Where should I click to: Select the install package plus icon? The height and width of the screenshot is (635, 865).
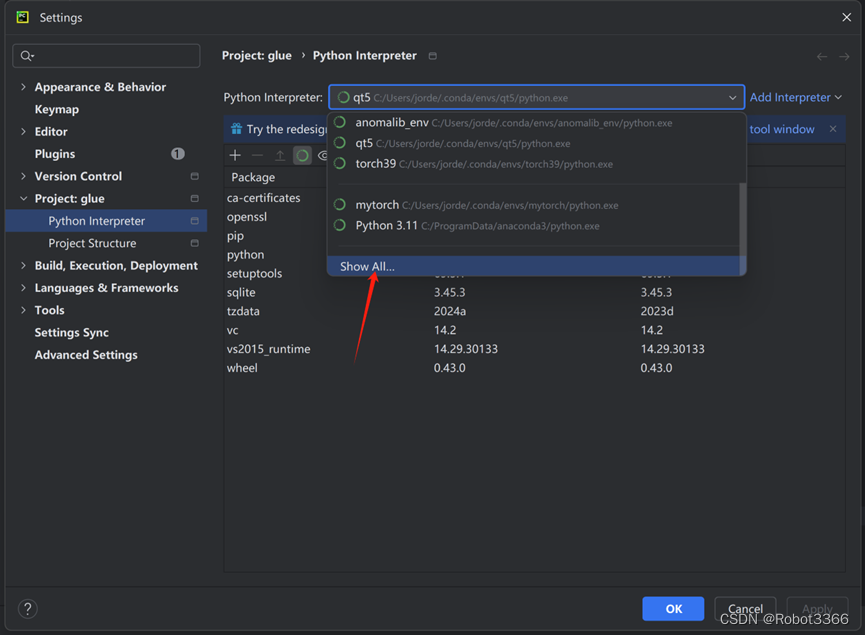[234, 155]
